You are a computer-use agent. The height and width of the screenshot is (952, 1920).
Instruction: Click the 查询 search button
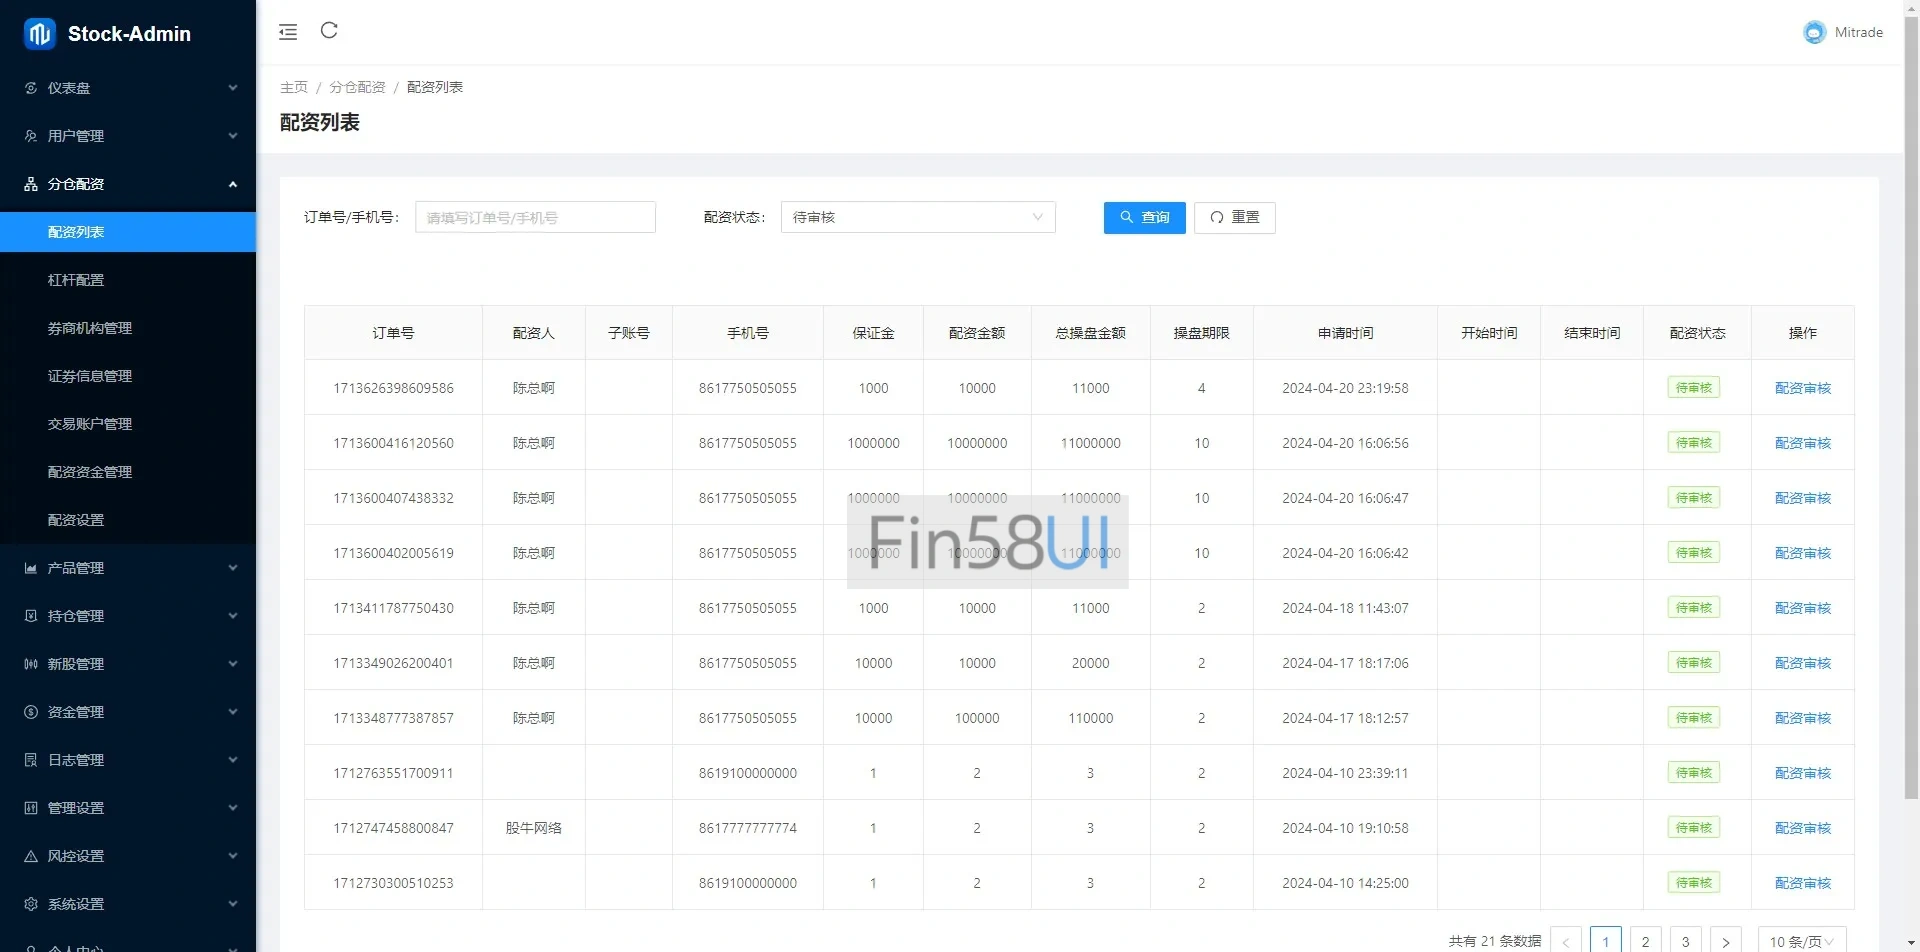click(1144, 217)
